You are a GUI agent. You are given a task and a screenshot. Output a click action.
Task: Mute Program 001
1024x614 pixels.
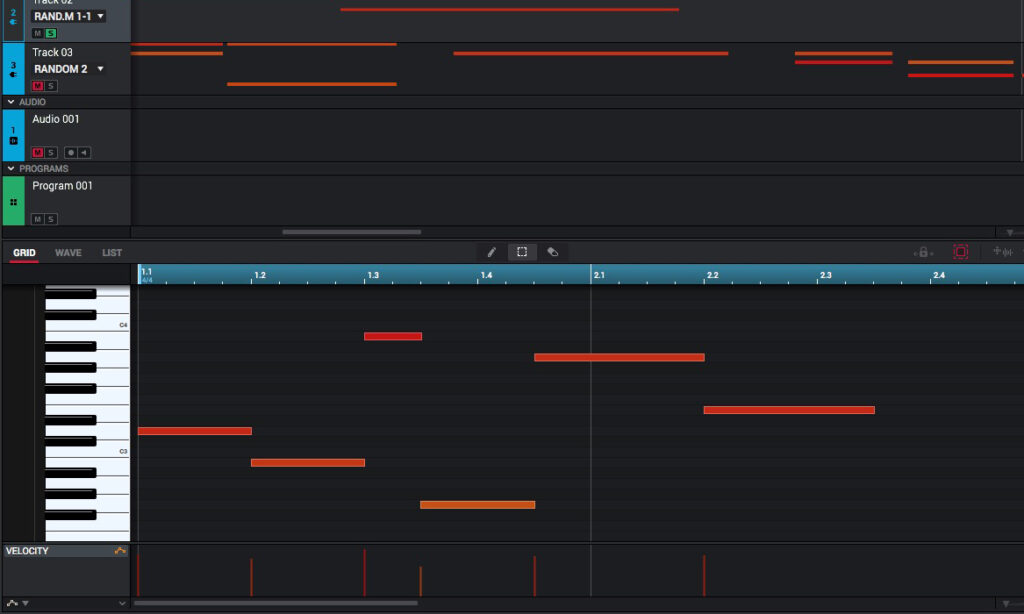click(37, 219)
